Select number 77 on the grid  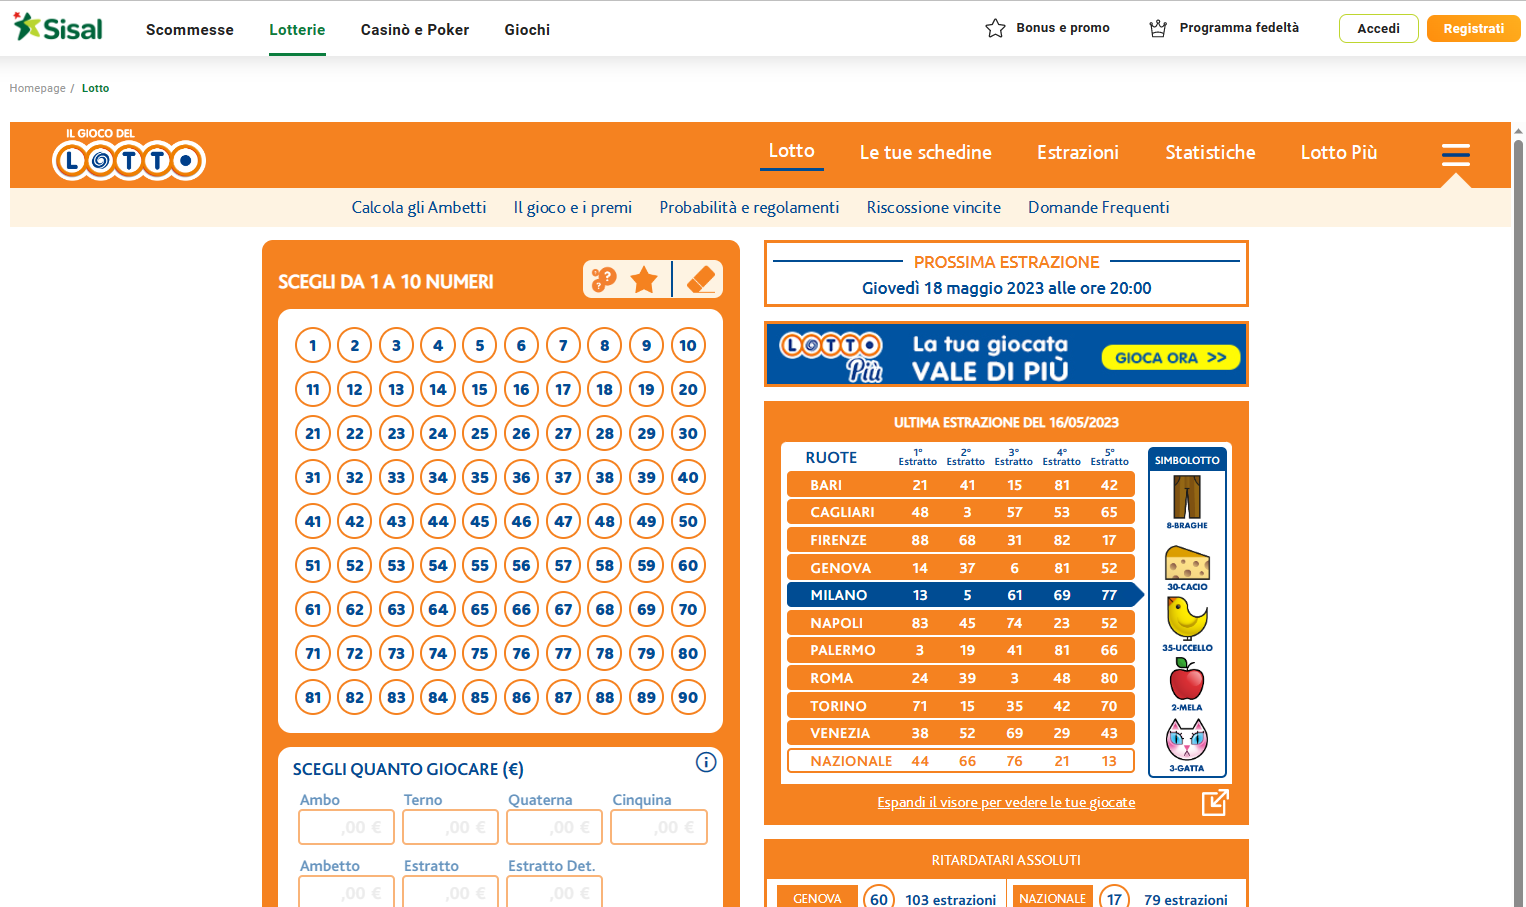(x=563, y=653)
